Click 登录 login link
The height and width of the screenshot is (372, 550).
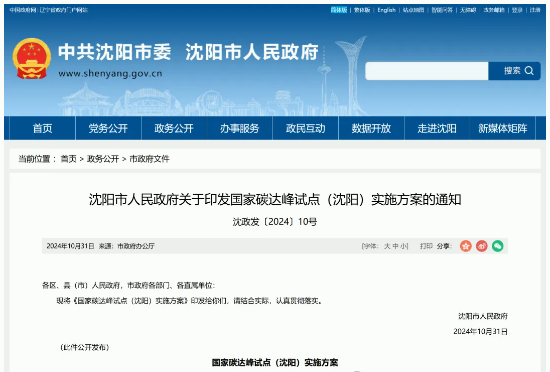tap(517, 10)
